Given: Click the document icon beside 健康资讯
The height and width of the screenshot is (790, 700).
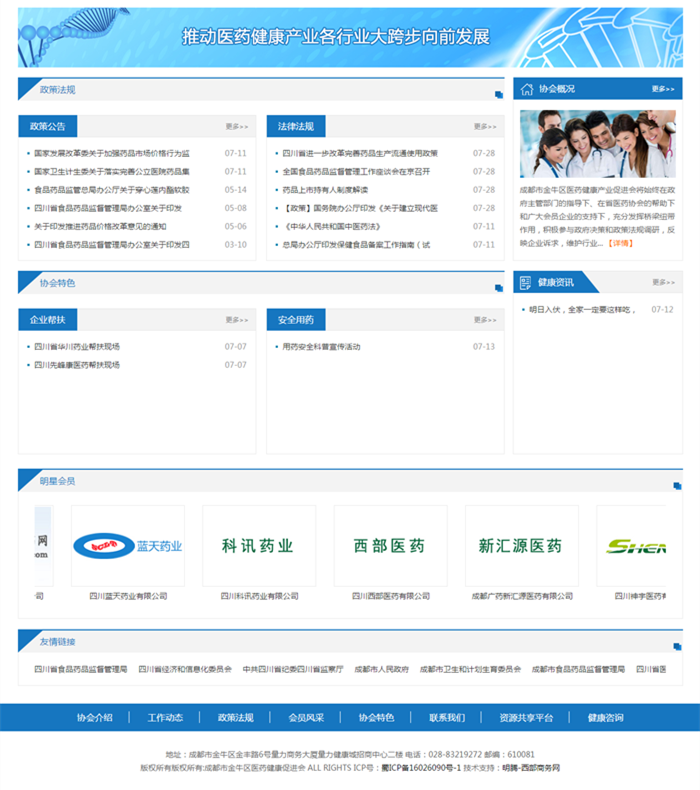Looking at the screenshot, I should tap(527, 282).
